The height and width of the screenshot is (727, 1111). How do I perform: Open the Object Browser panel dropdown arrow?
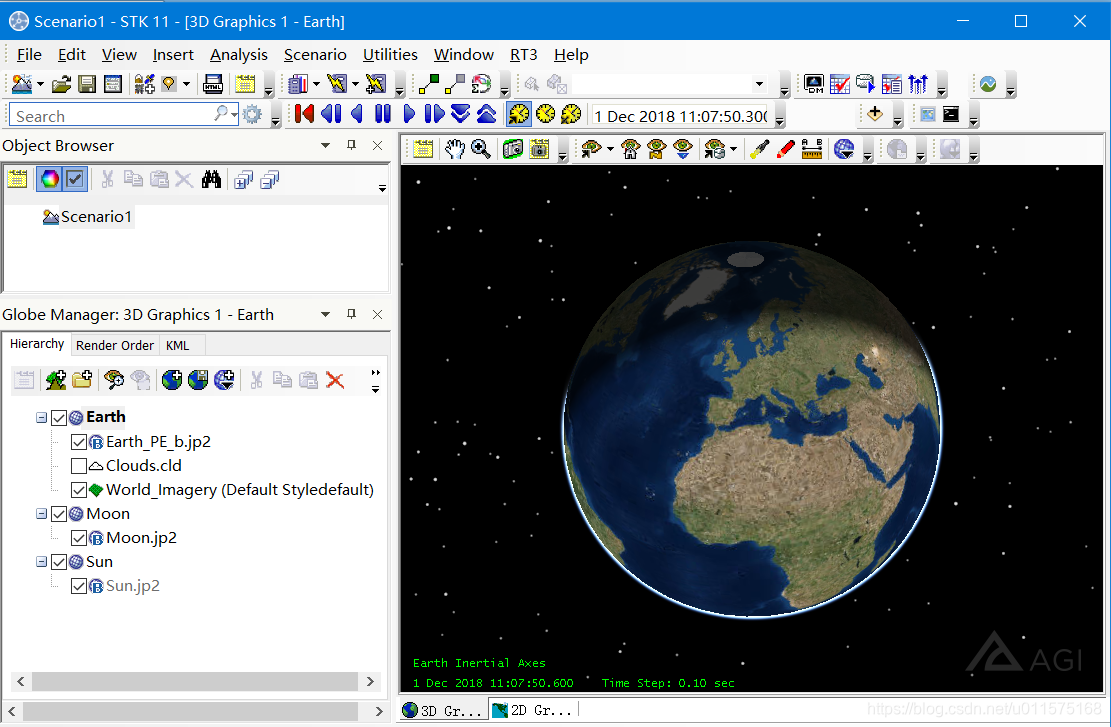click(x=325, y=145)
